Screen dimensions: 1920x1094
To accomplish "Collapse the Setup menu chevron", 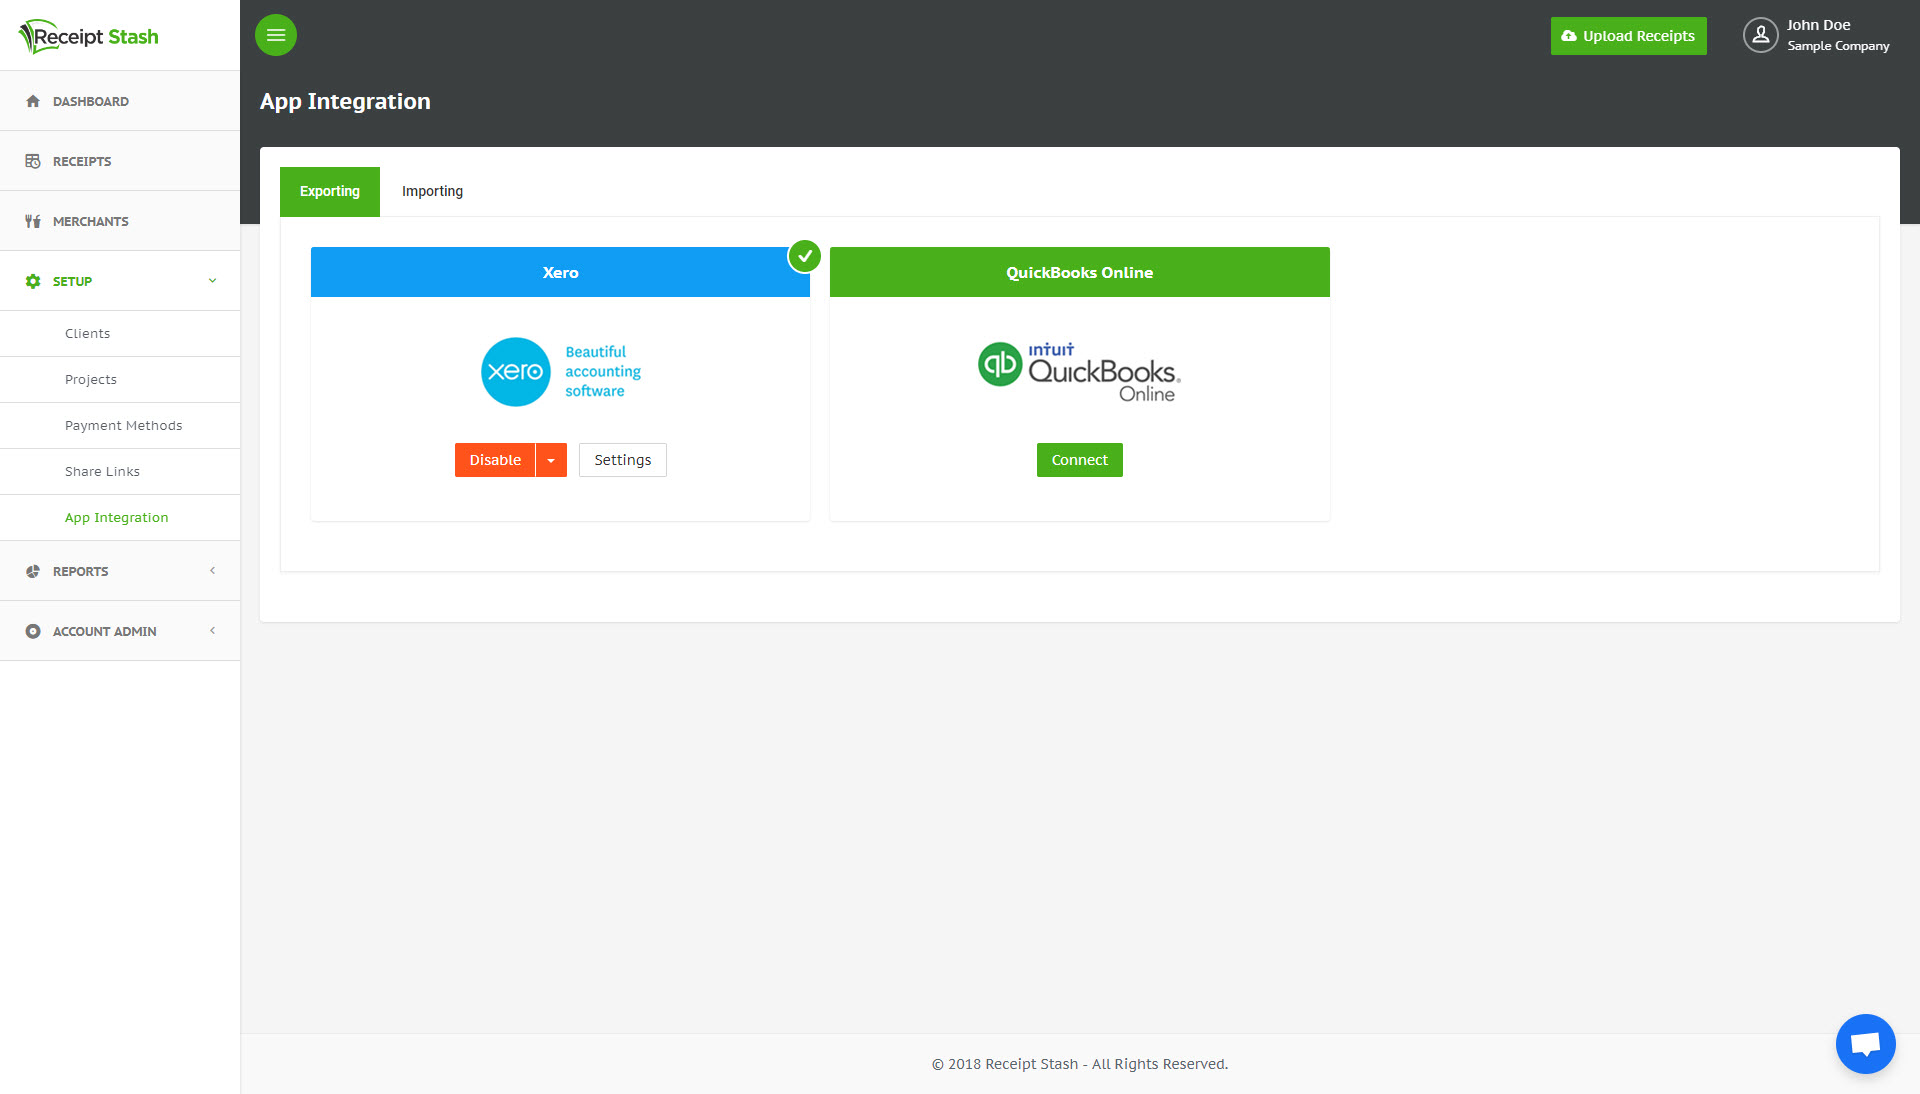I will (212, 281).
